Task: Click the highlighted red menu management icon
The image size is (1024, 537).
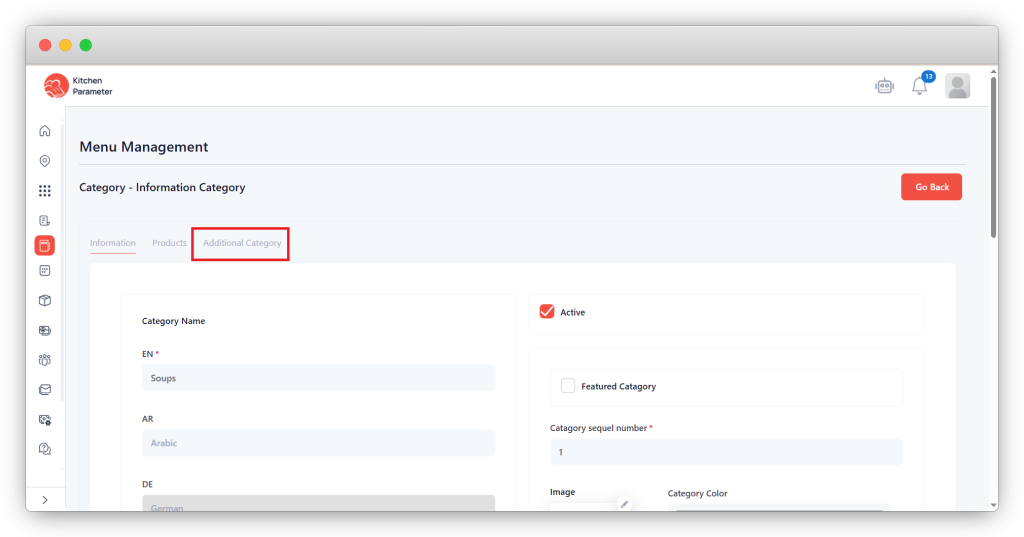Action: tap(44, 245)
